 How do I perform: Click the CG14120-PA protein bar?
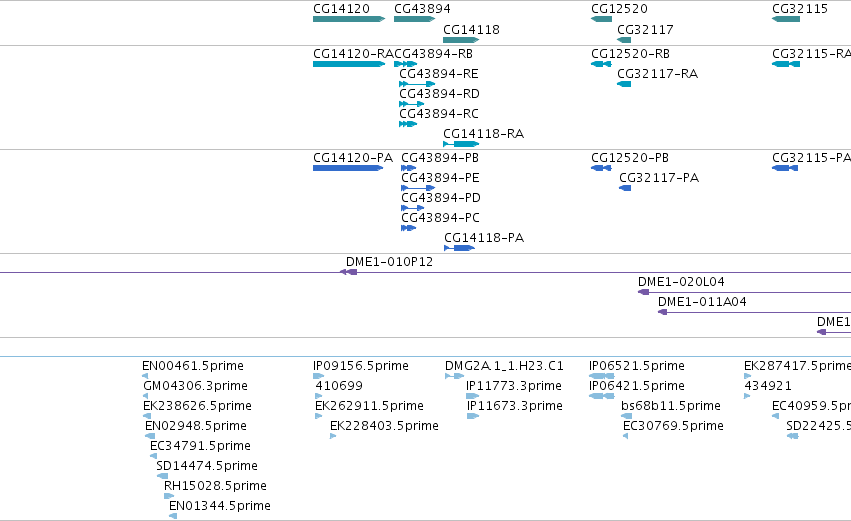click(x=348, y=168)
